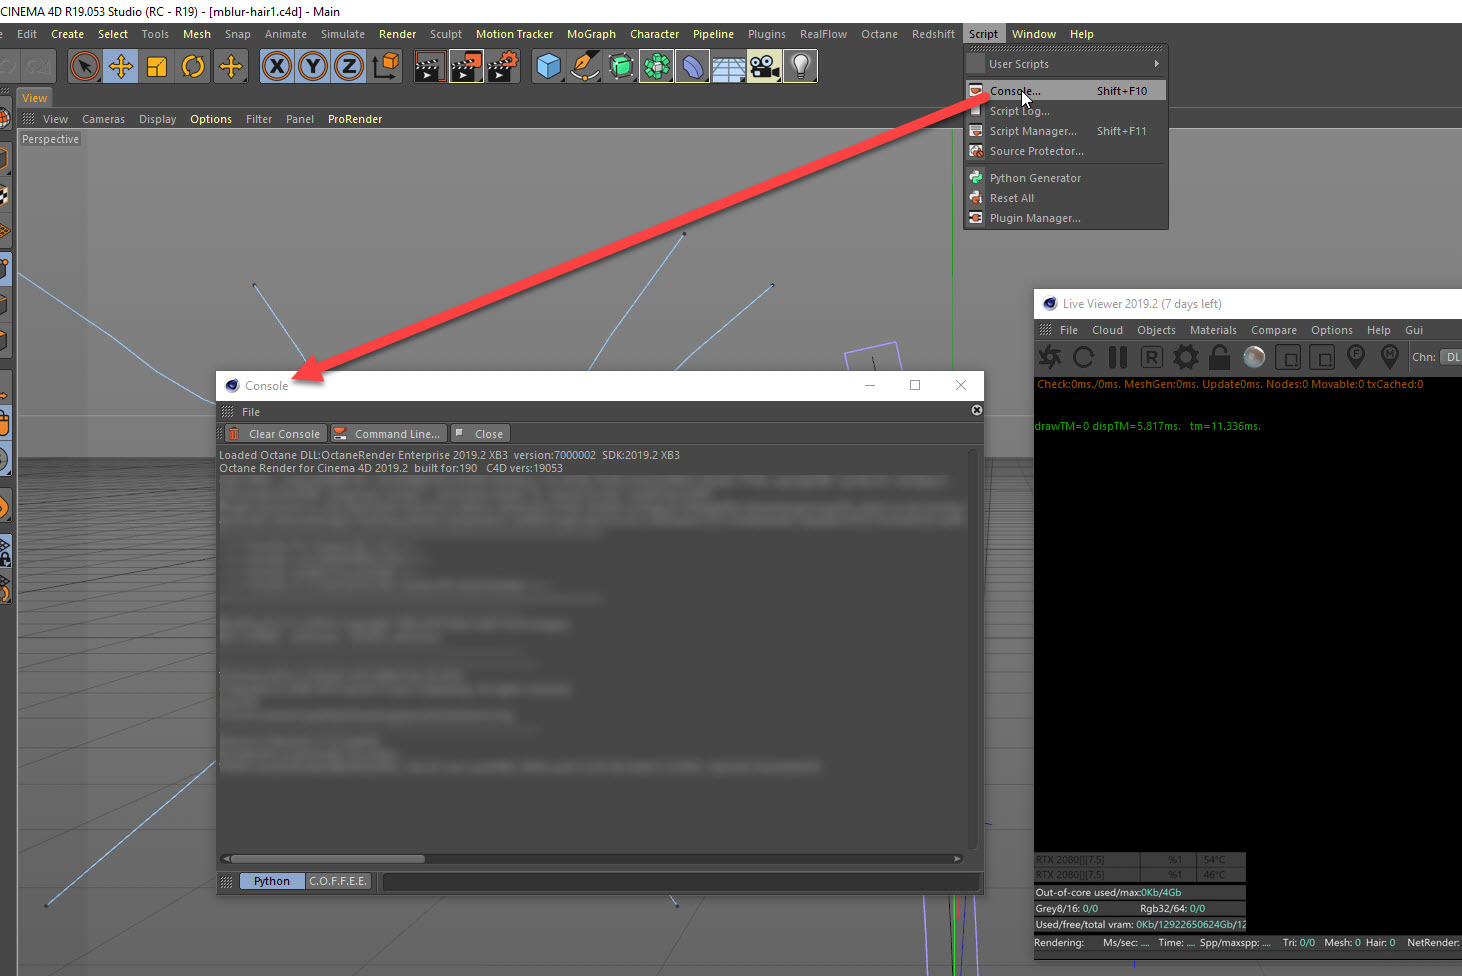Viewport: 1462px width, 976px height.
Task: Click the green MoGraph Array/Cloner icon
Action: click(x=656, y=67)
